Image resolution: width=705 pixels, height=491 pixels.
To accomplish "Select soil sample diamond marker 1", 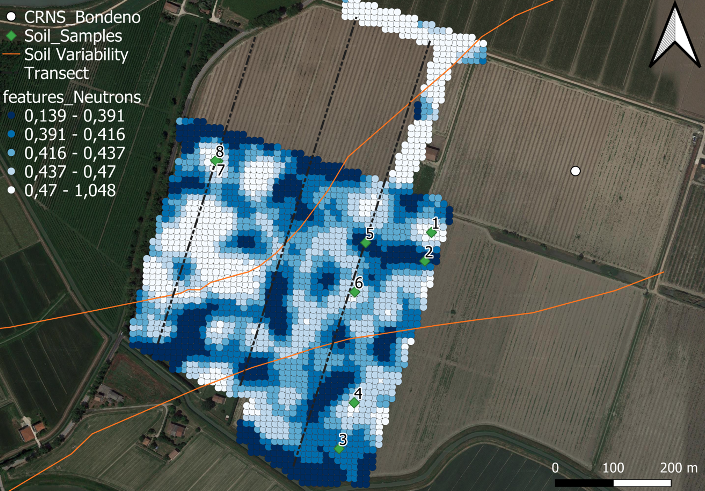I will (431, 232).
